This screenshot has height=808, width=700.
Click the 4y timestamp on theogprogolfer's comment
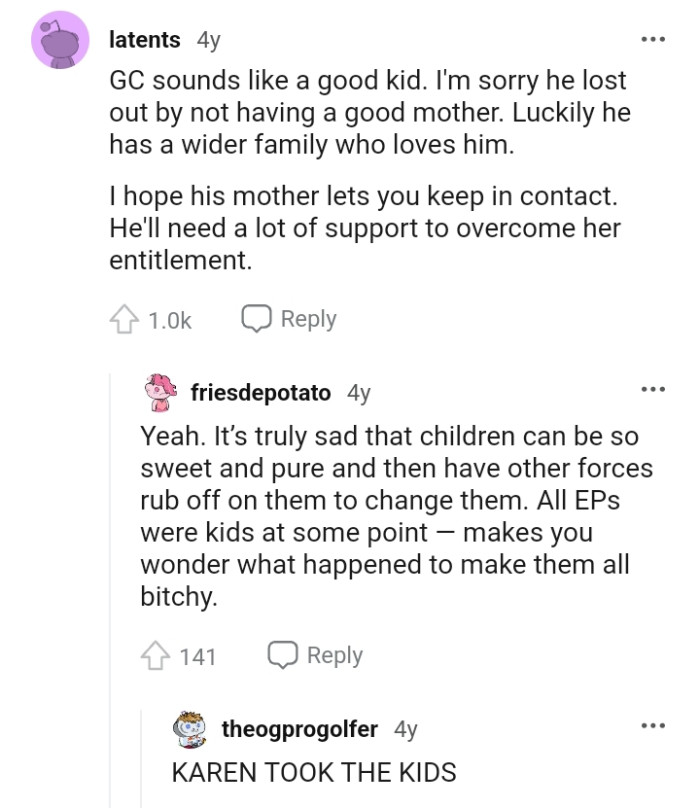click(x=401, y=729)
